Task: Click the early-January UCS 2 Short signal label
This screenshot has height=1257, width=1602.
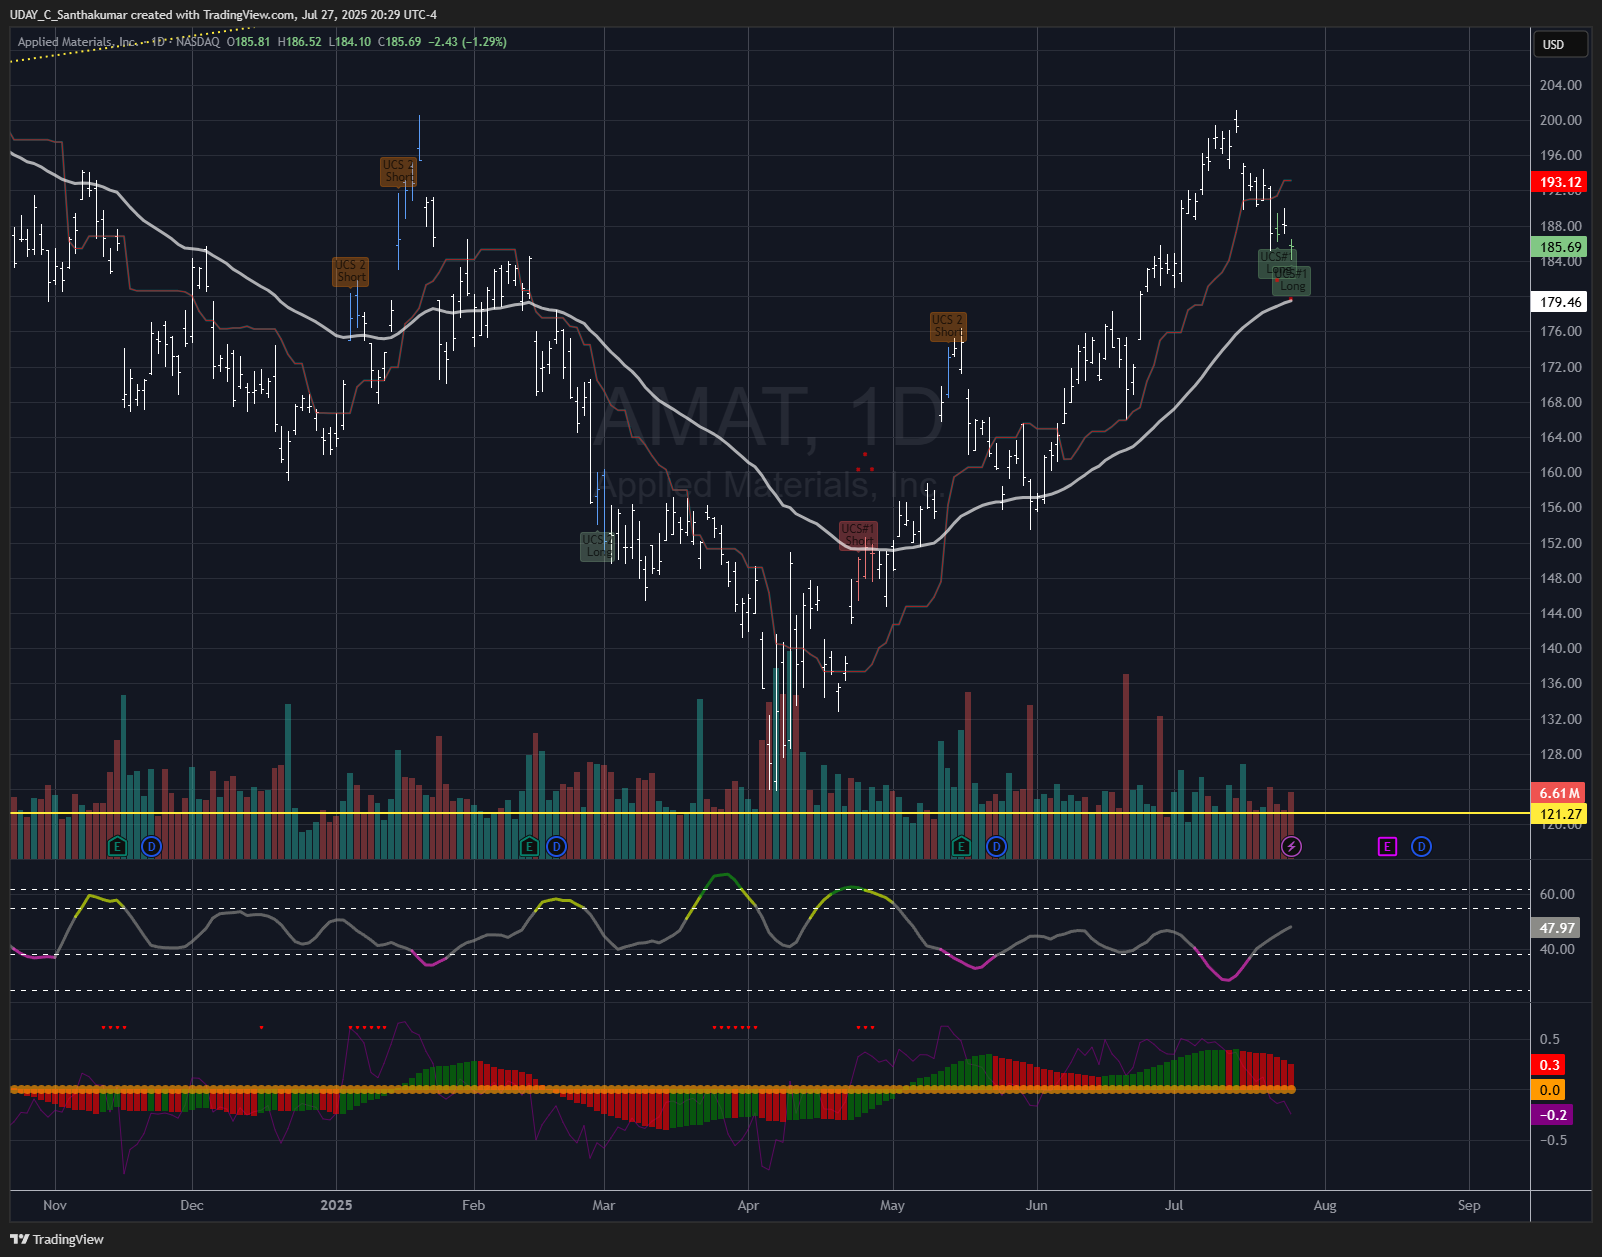Action: 351,271
